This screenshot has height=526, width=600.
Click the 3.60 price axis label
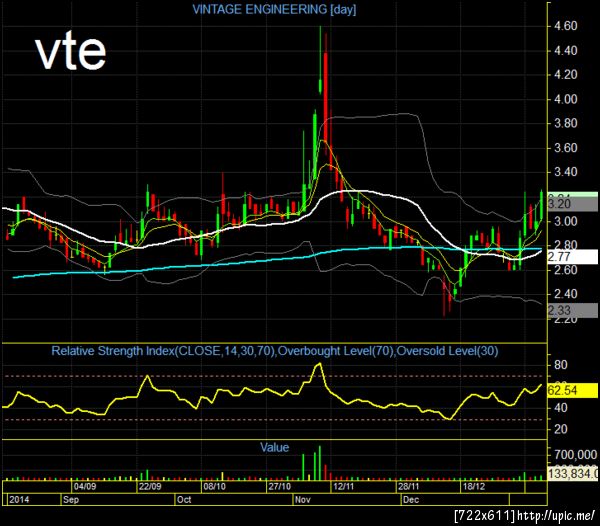point(566,148)
